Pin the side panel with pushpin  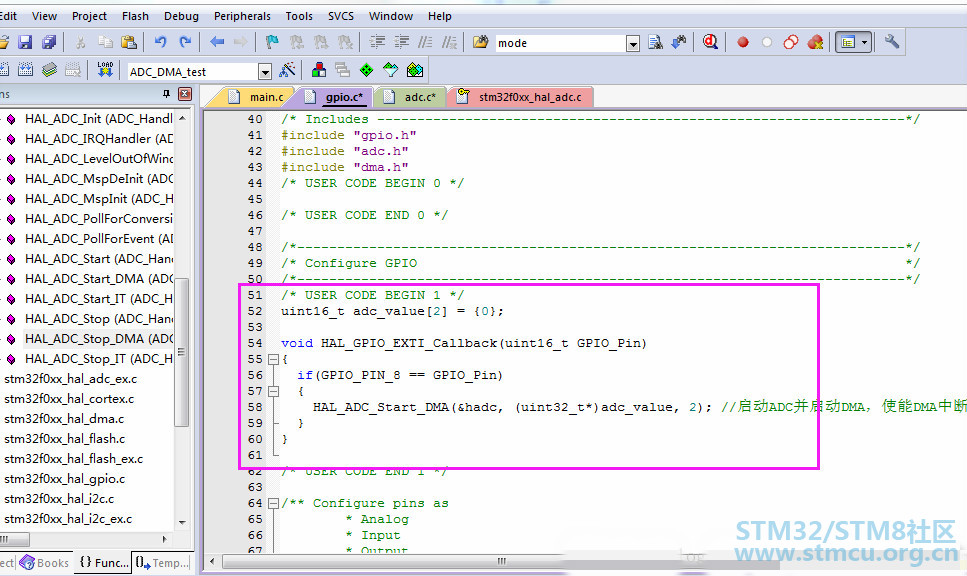166,94
